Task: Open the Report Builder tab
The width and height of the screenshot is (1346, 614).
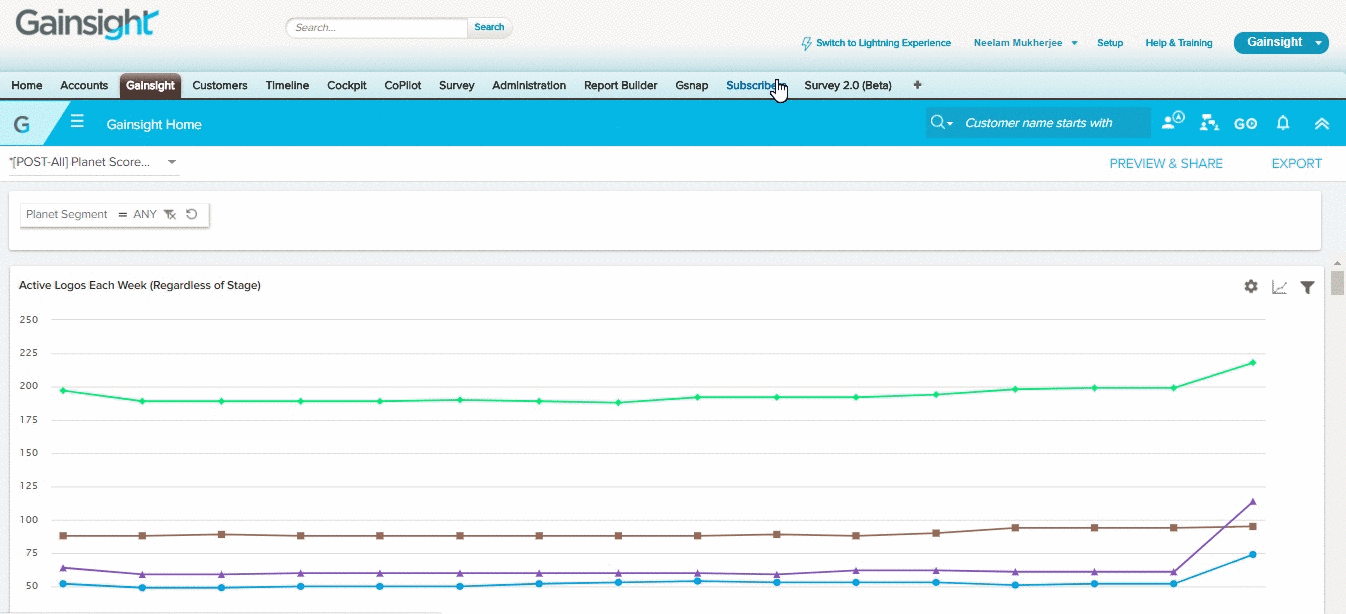Action: (x=621, y=85)
